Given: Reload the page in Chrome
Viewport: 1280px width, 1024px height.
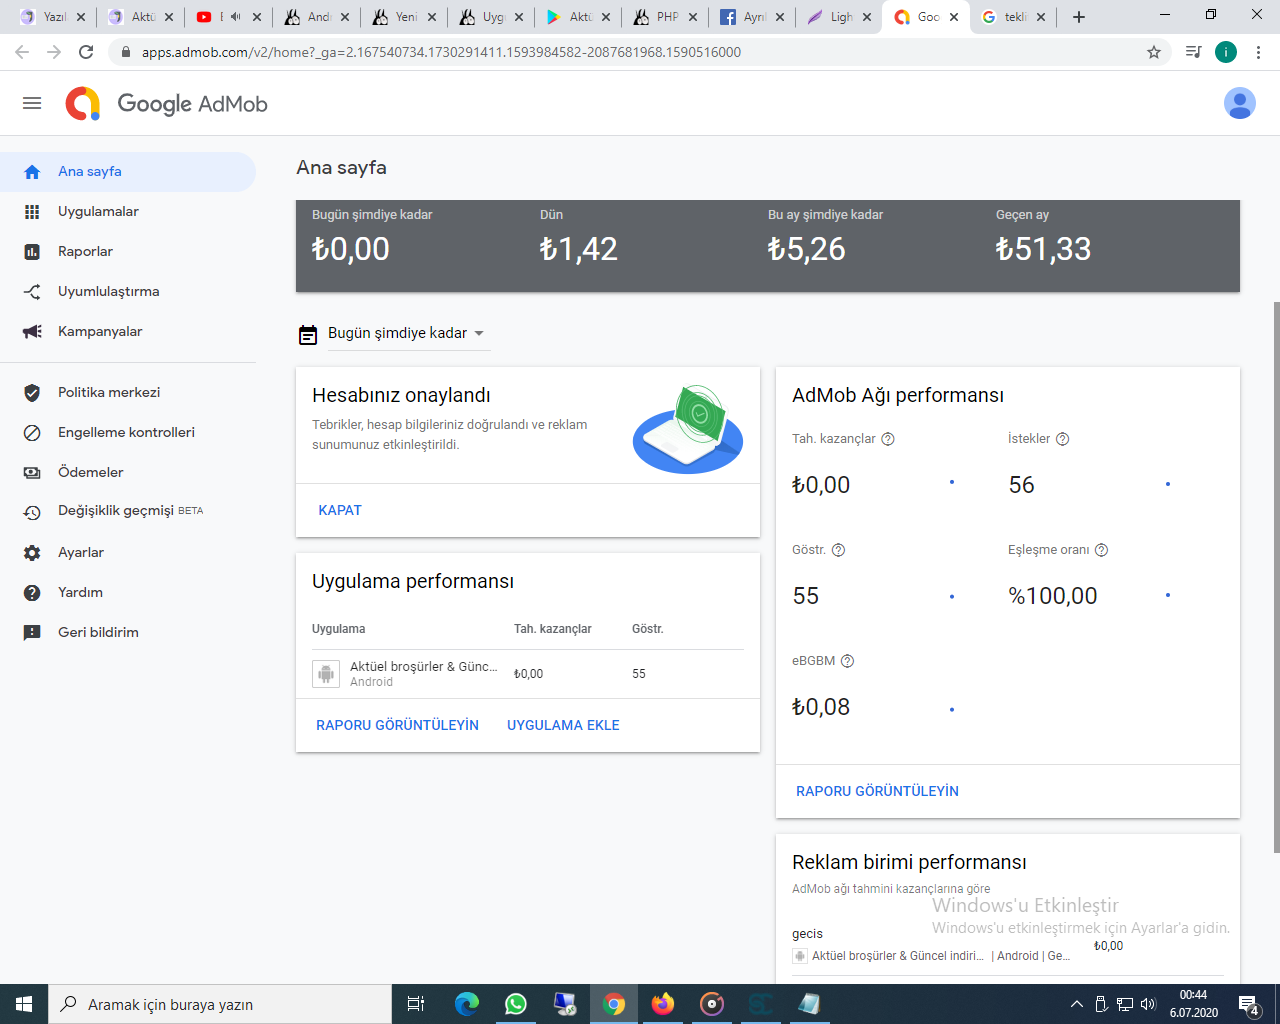Looking at the screenshot, I should pyautogui.click(x=86, y=52).
